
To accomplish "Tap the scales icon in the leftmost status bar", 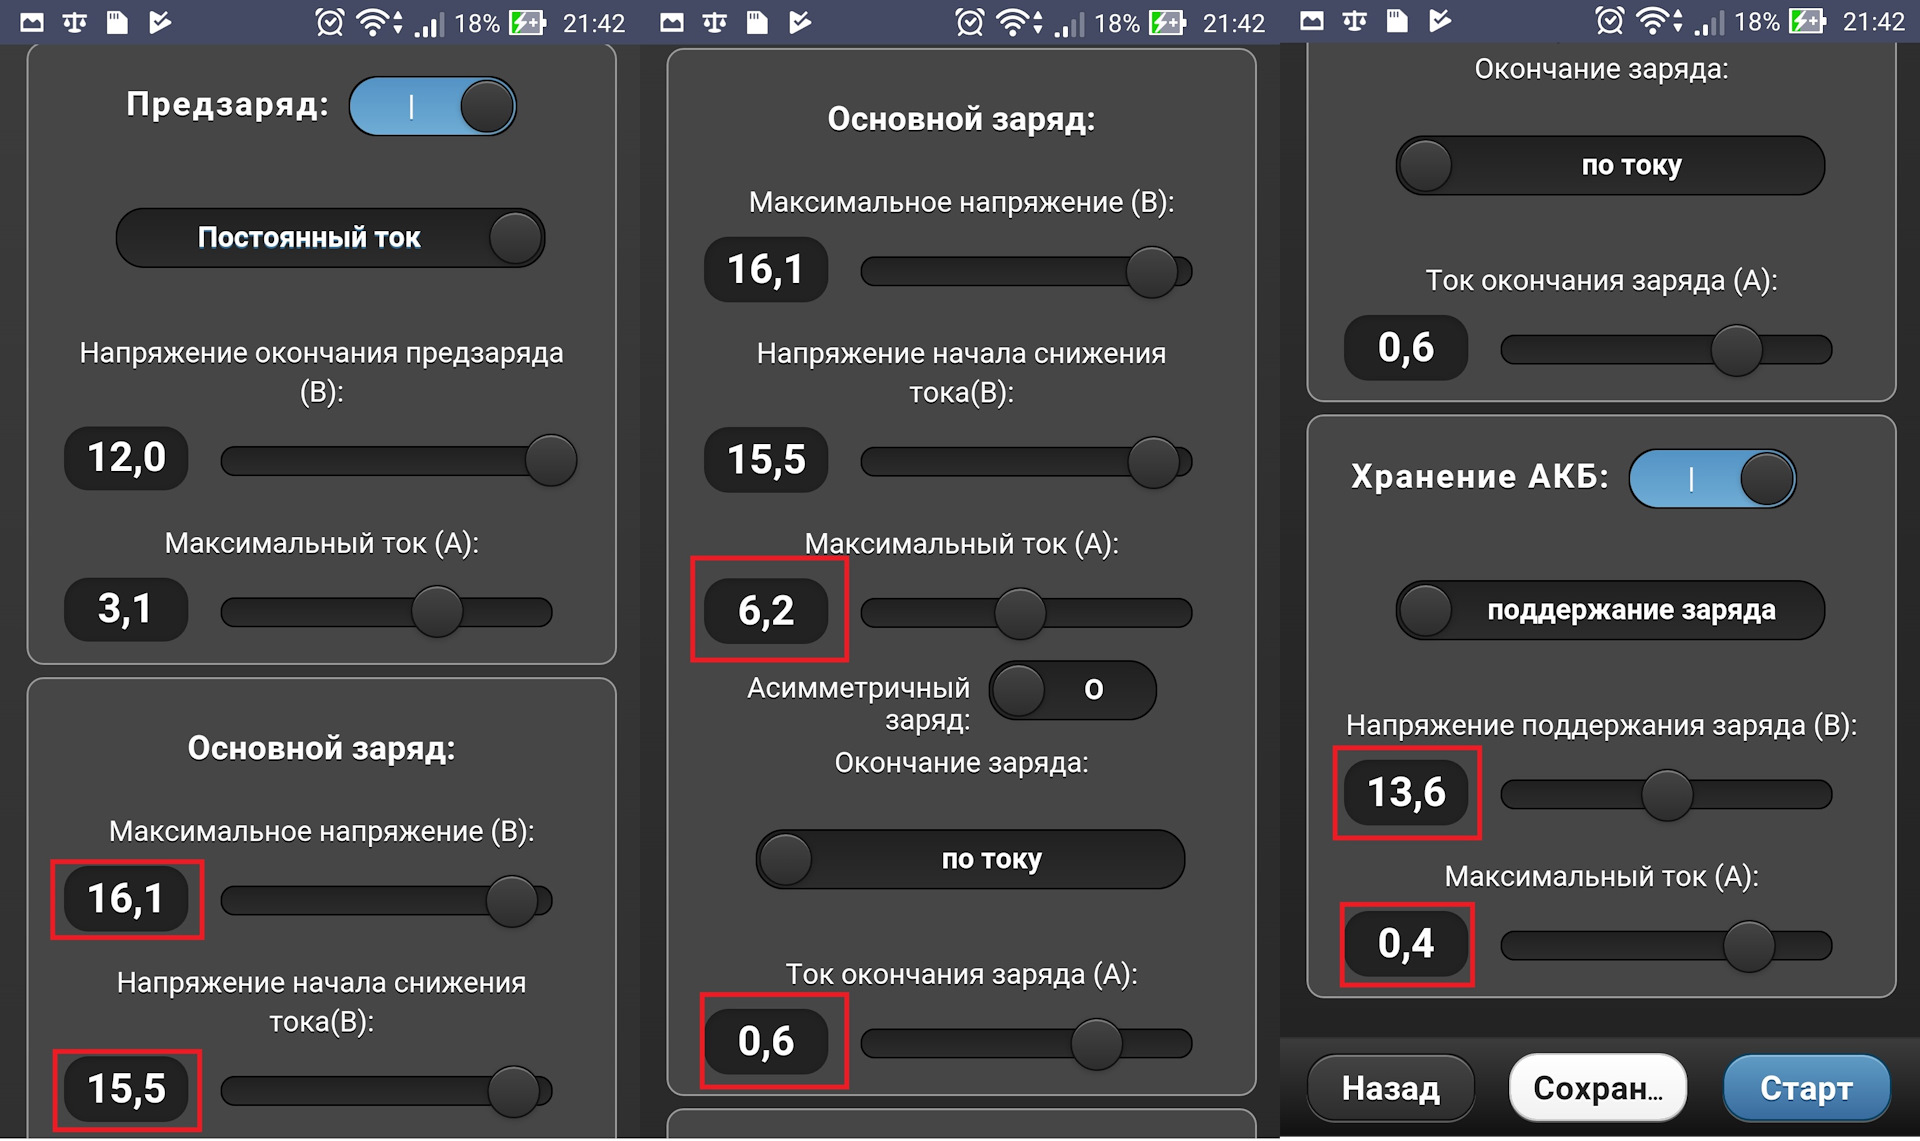I will 75,22.
